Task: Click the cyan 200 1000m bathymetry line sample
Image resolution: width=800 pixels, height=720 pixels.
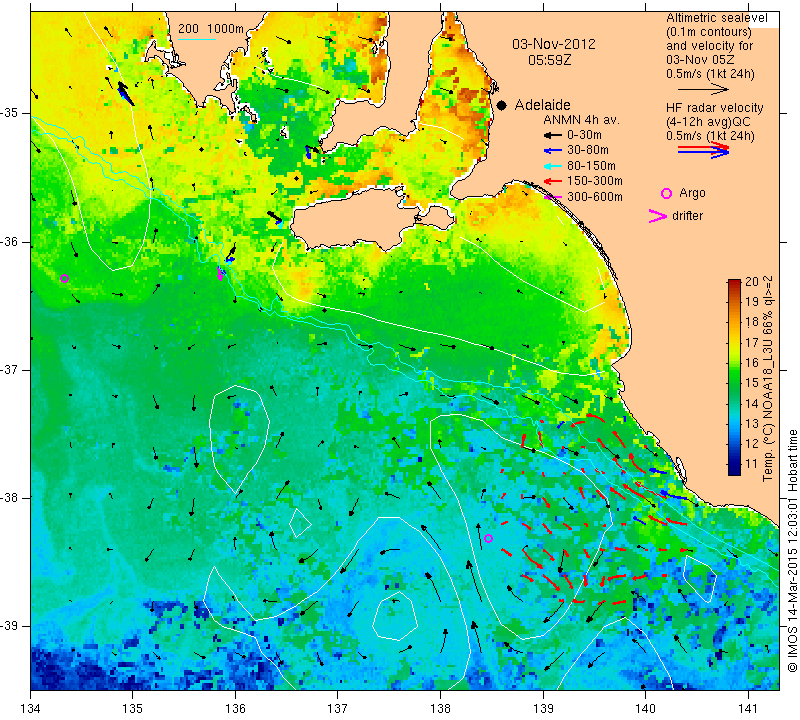Action: point(197,39)
